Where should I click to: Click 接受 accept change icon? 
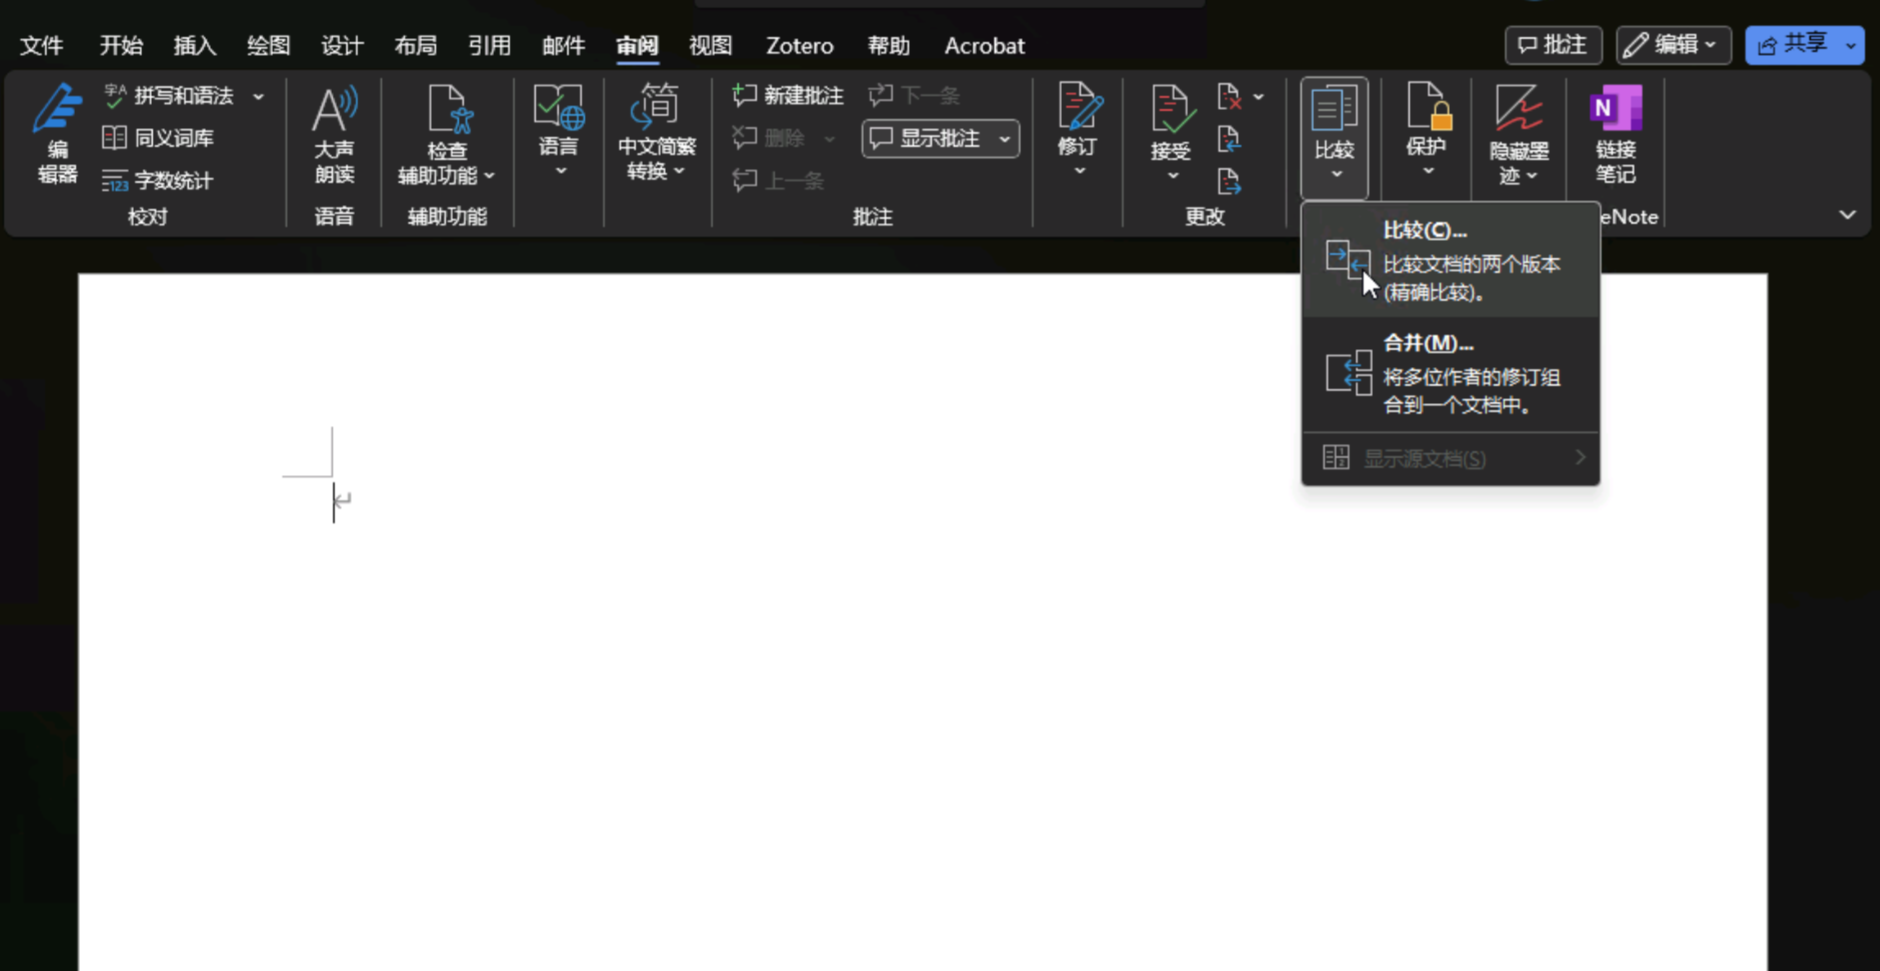point(1171,108)
